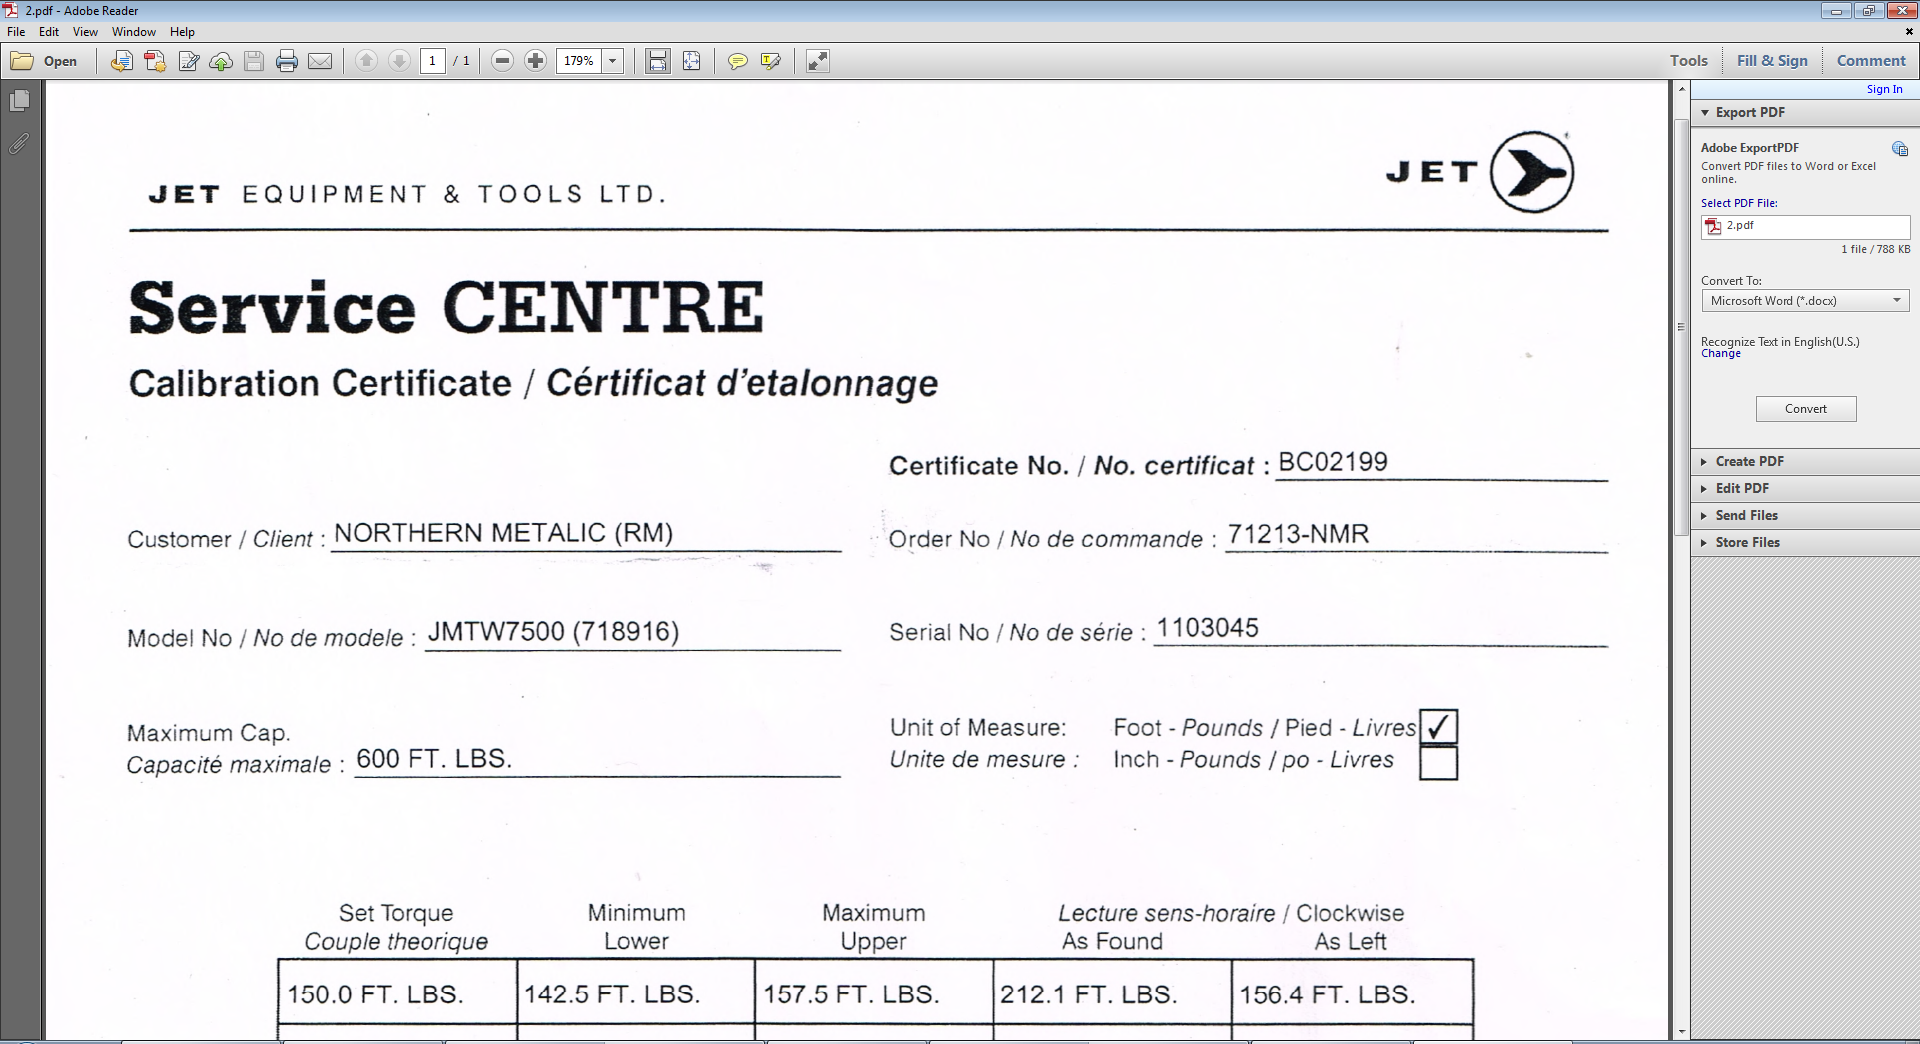This screenshot has height=1044, width=1920.
Task: Click the cloud upload save-online icon
Action: click(x=221, y=61)
